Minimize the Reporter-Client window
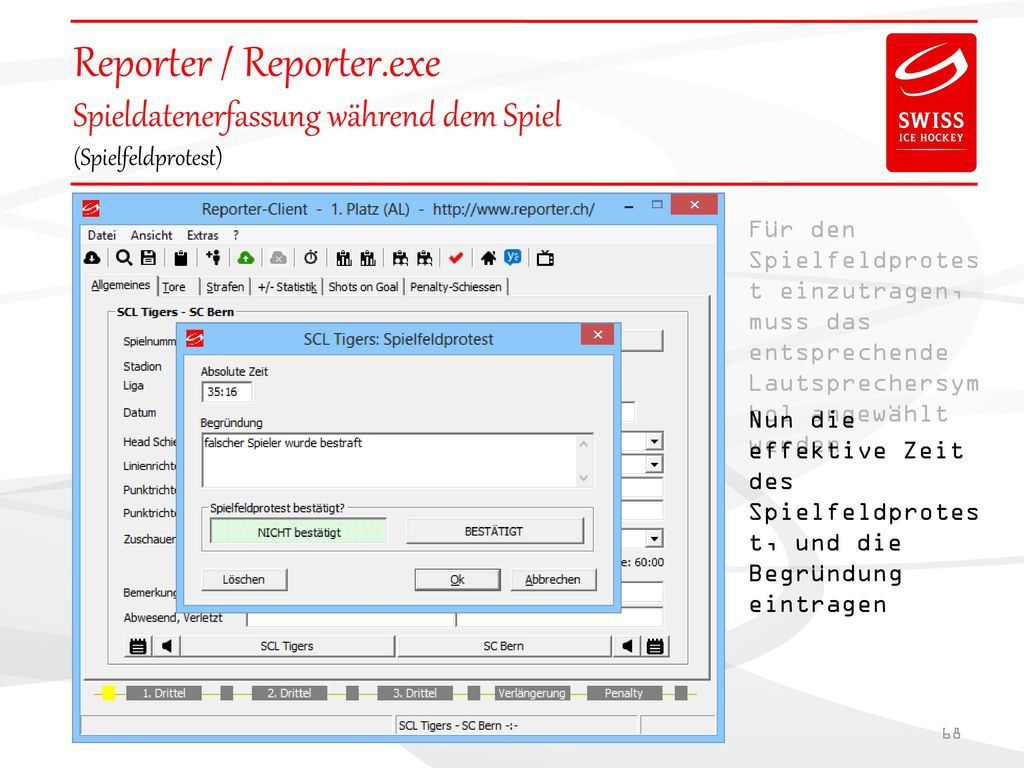 click(628, 207)
